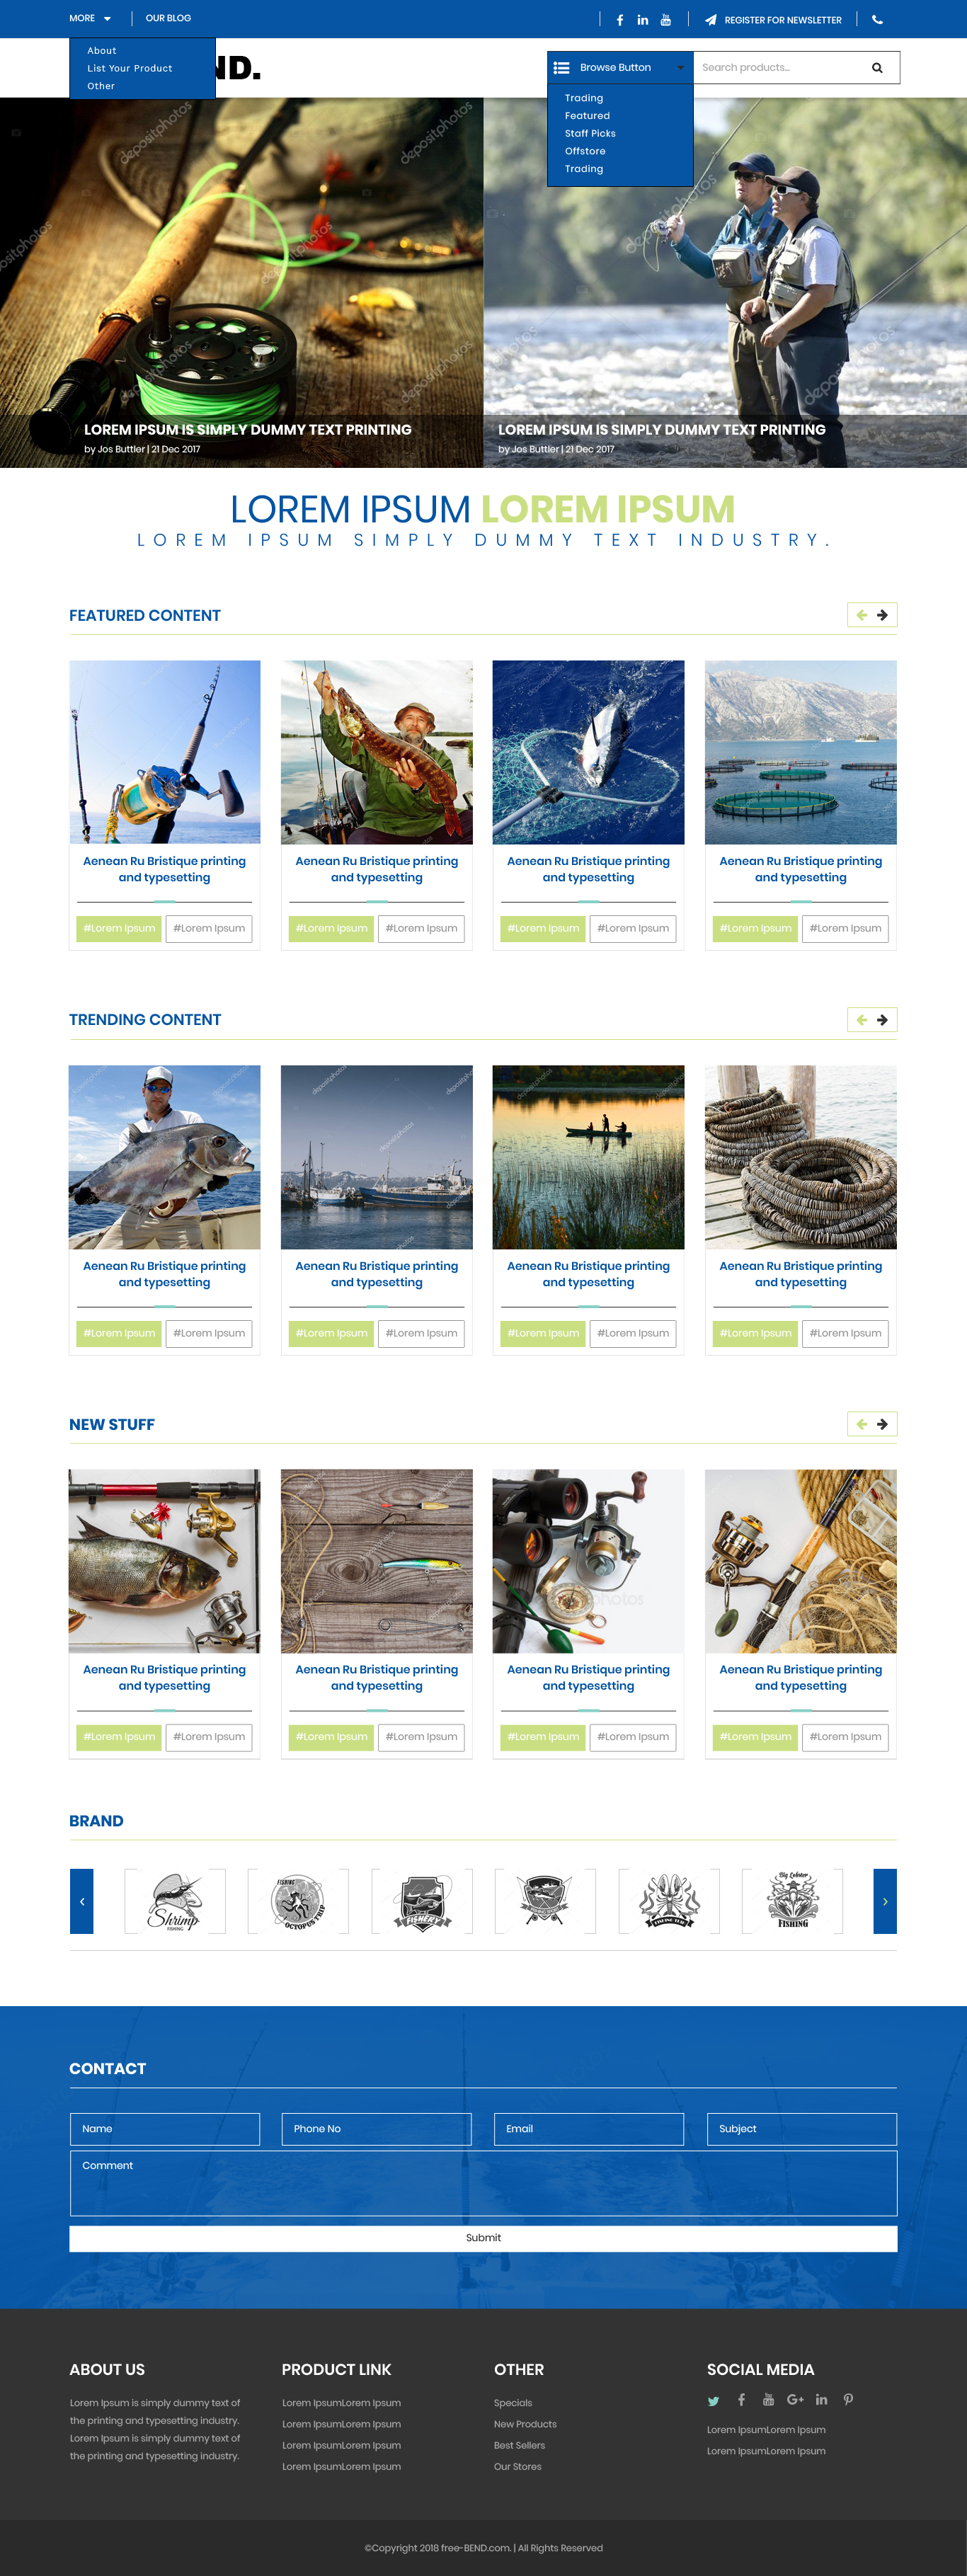Expand the MORE dropdown menu

tap(90, 18)
